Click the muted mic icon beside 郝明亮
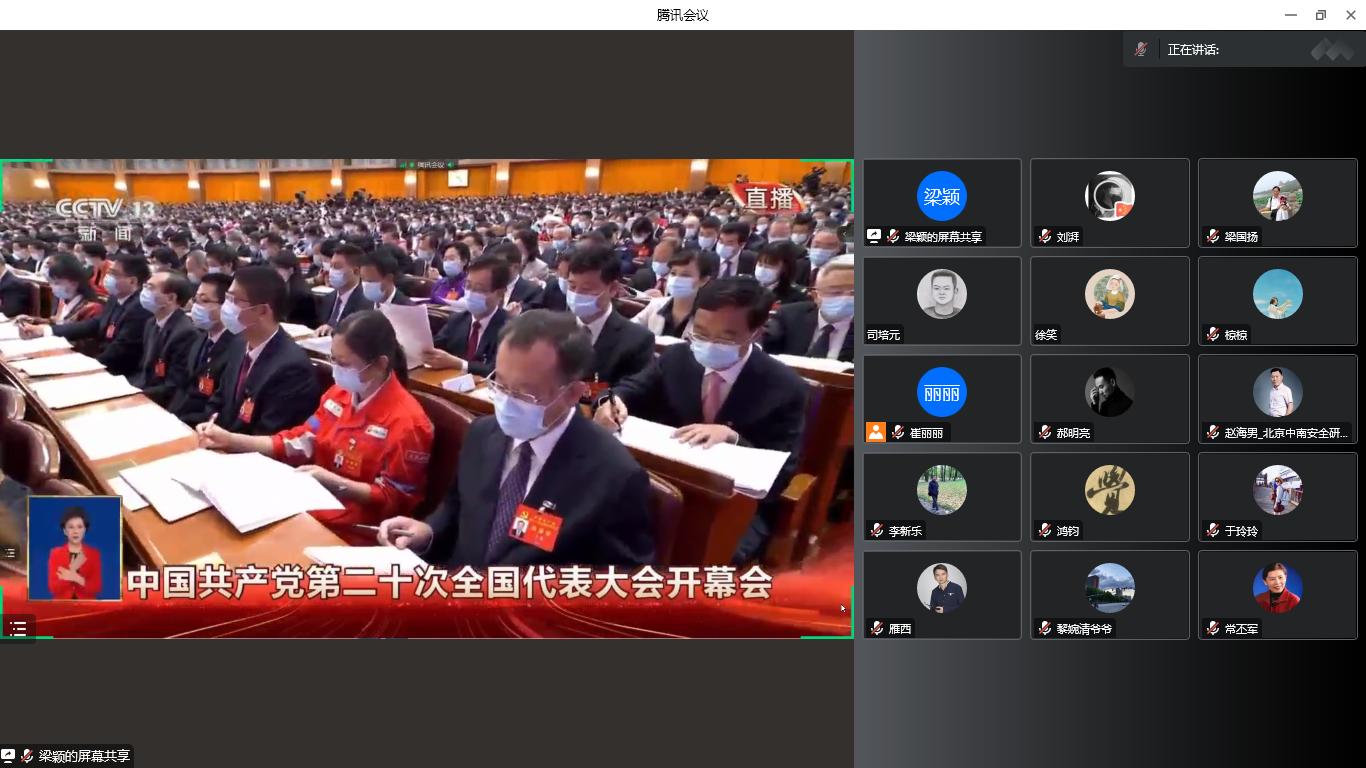The width and height of the screenshot is (1366, 768). pos(1045,433)
